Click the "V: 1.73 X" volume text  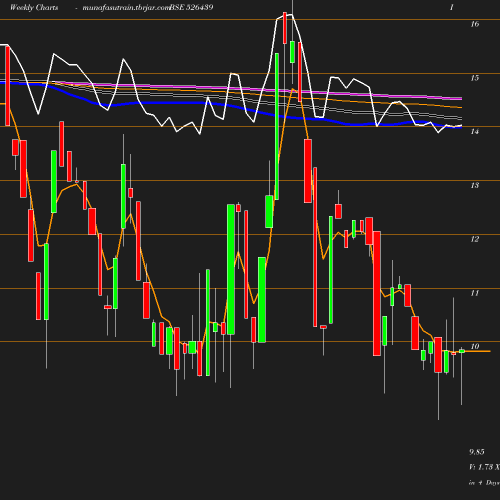(484, 467)
